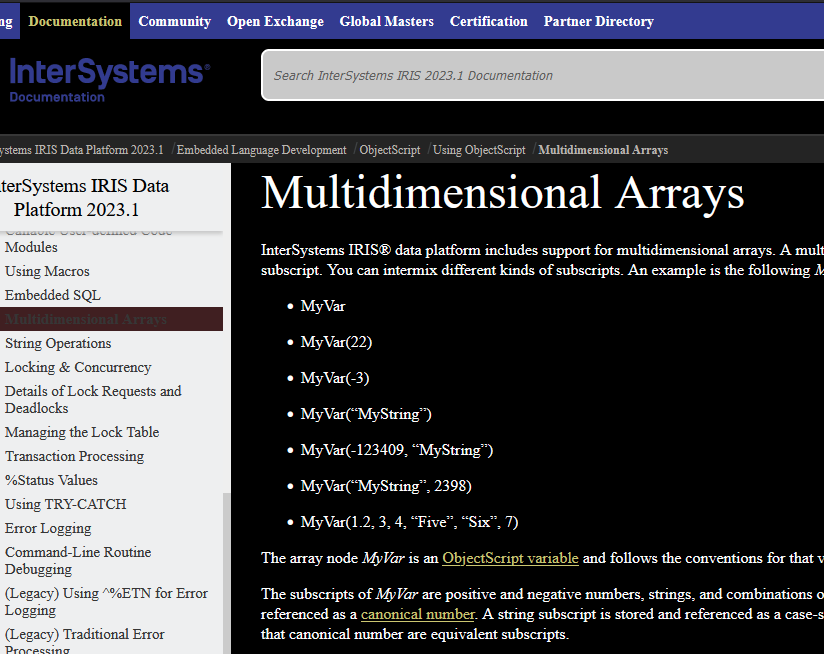
Task: Click the Multidimensional Arrays page title
Action: (502, 193)
